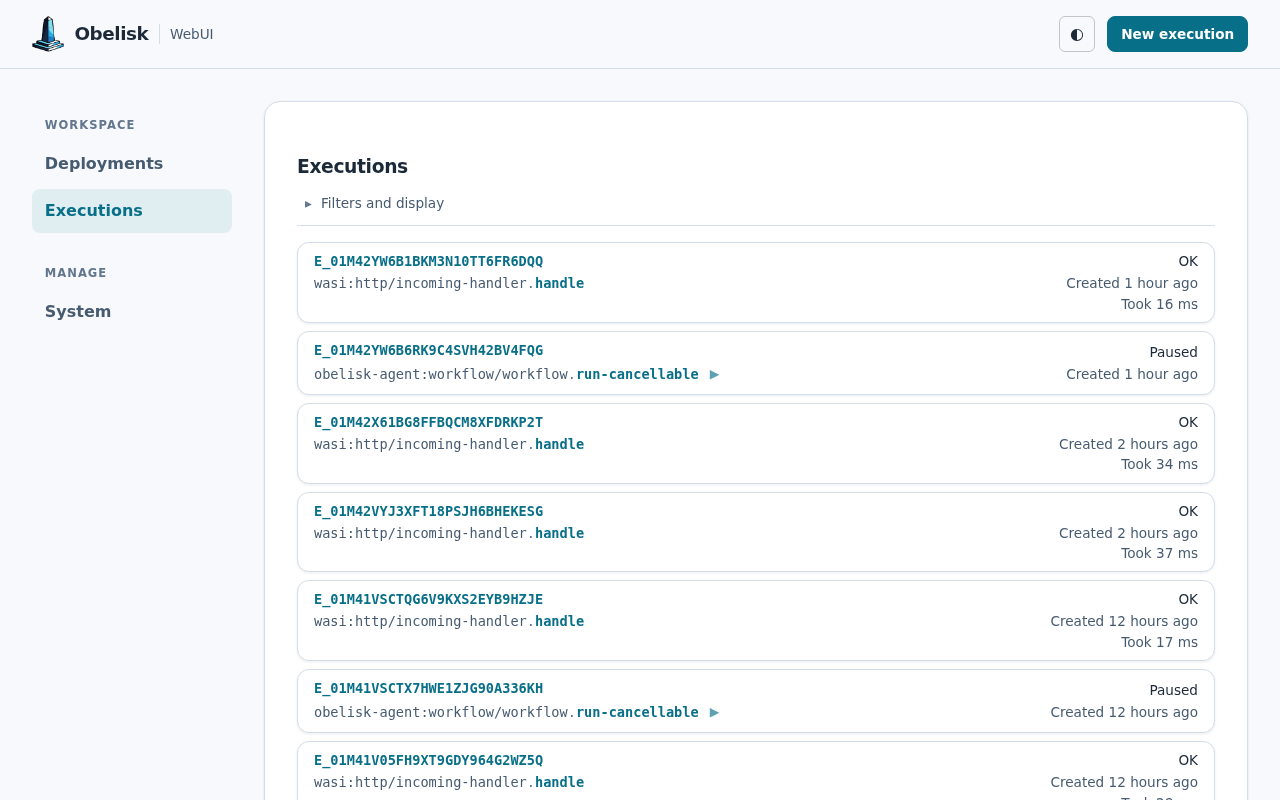This screenshot has width=1280, height=800.
Task: Click 'Created 1 hour ago' on the OK execution
Action: (x=1132, y=283)
